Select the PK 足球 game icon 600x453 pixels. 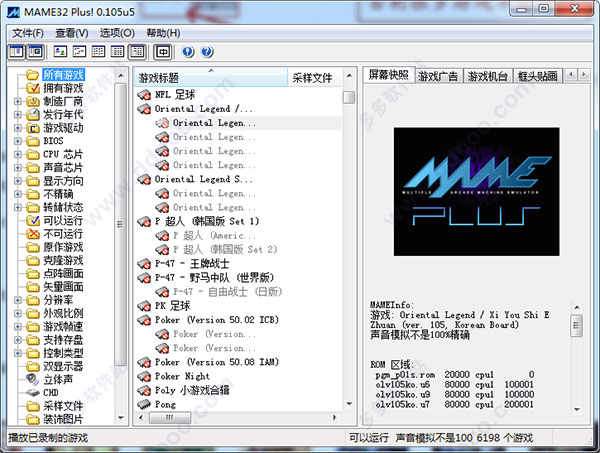tap(144, 306)
